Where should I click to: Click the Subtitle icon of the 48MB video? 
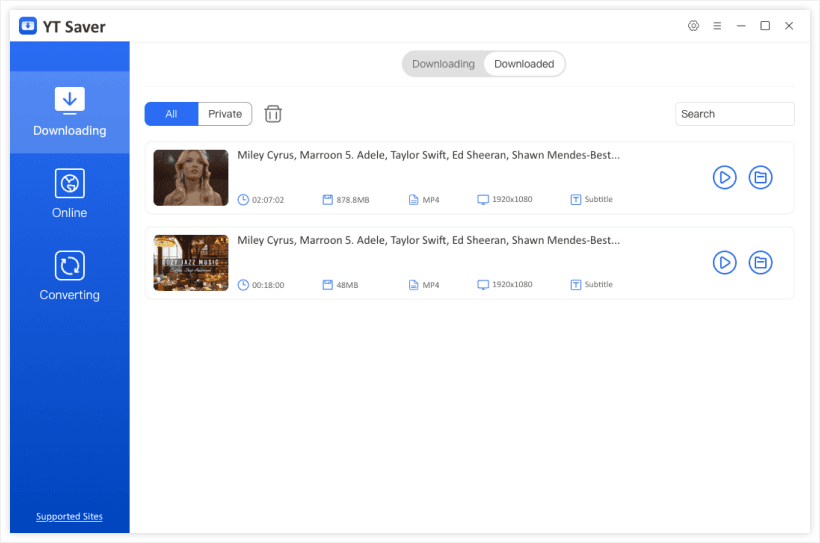pyautogui.click(x=575, y=285)
